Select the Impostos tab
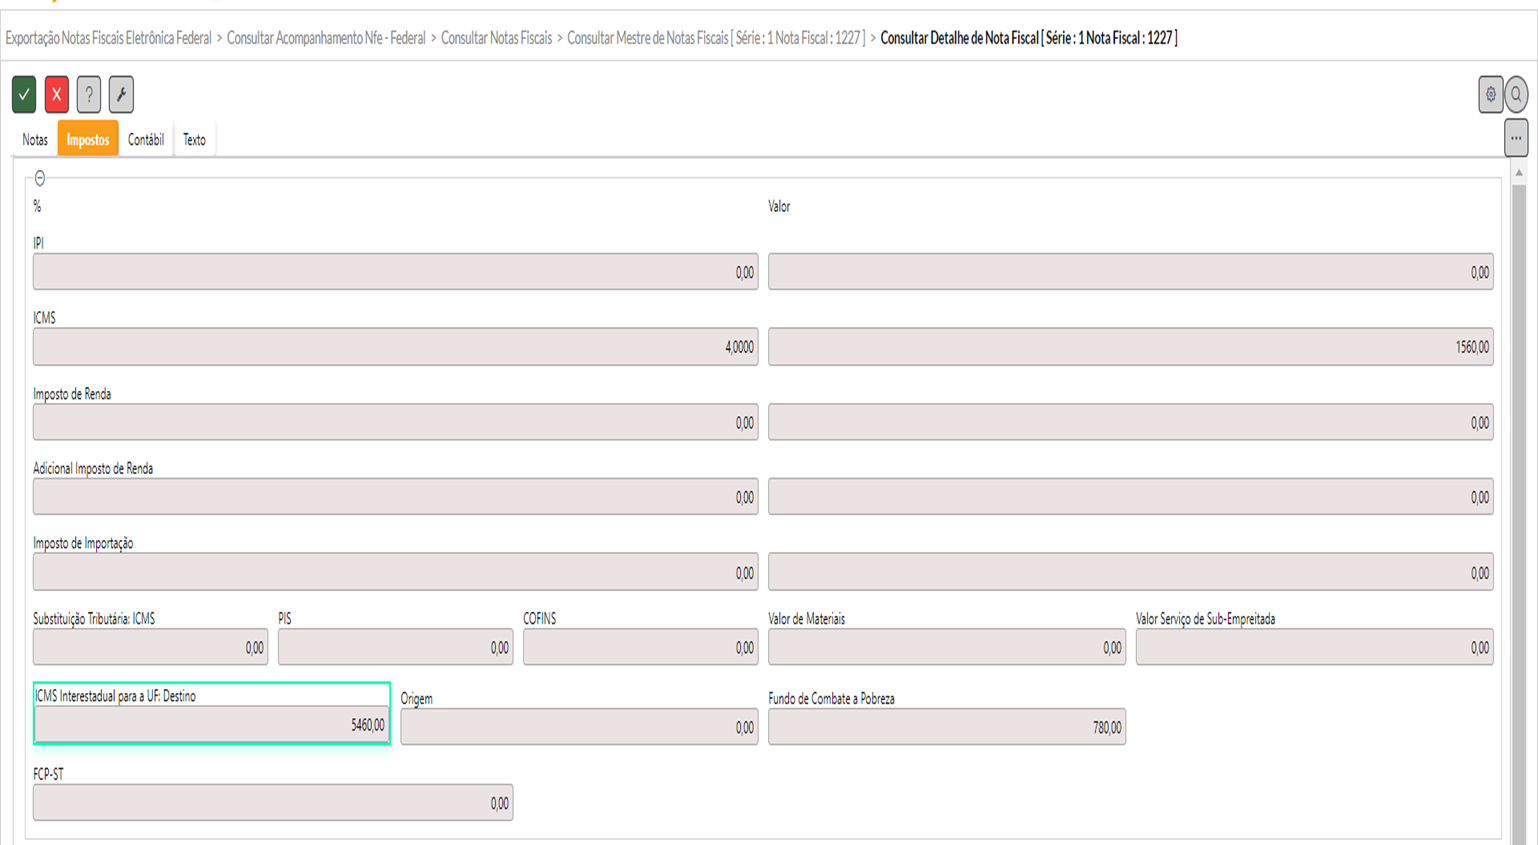Image resolution: width=1538 pixels, height=845 pixels. [x=88, y=140]
